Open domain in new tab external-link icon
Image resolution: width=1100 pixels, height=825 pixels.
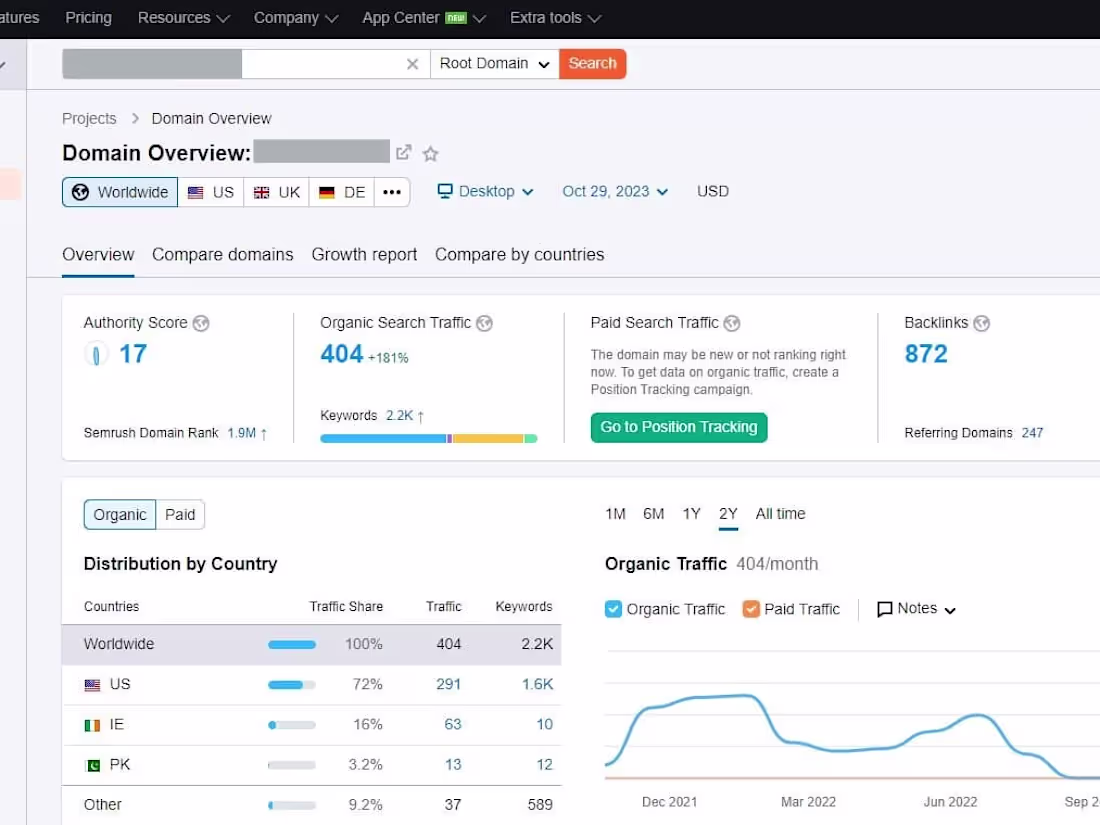pyautogui.click(x=404, y=153)
